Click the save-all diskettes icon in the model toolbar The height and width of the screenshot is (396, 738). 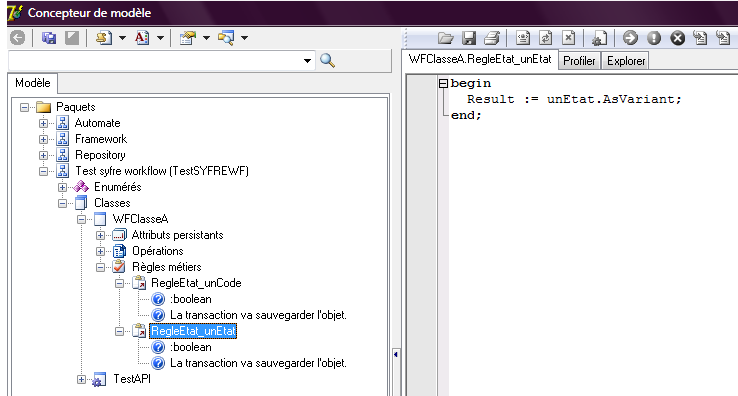pyautogui.click(x=48, y=38)
